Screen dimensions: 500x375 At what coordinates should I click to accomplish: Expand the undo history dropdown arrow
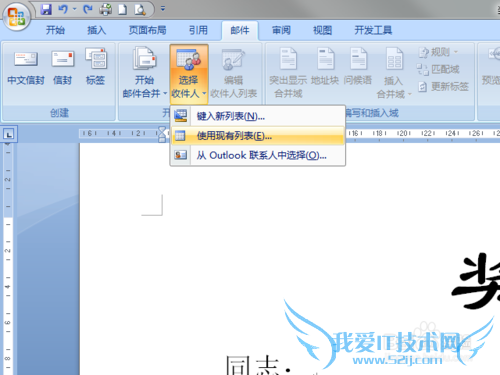point(75,9)
